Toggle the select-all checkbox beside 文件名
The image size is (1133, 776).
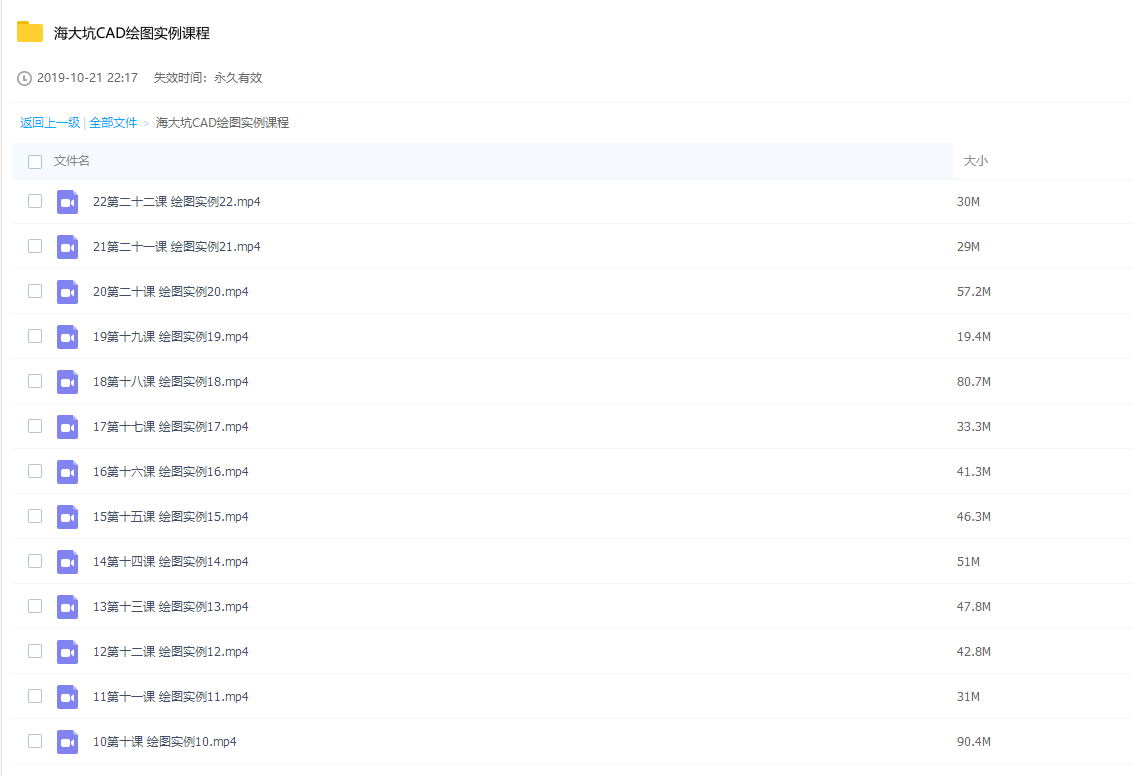point(35,161)
